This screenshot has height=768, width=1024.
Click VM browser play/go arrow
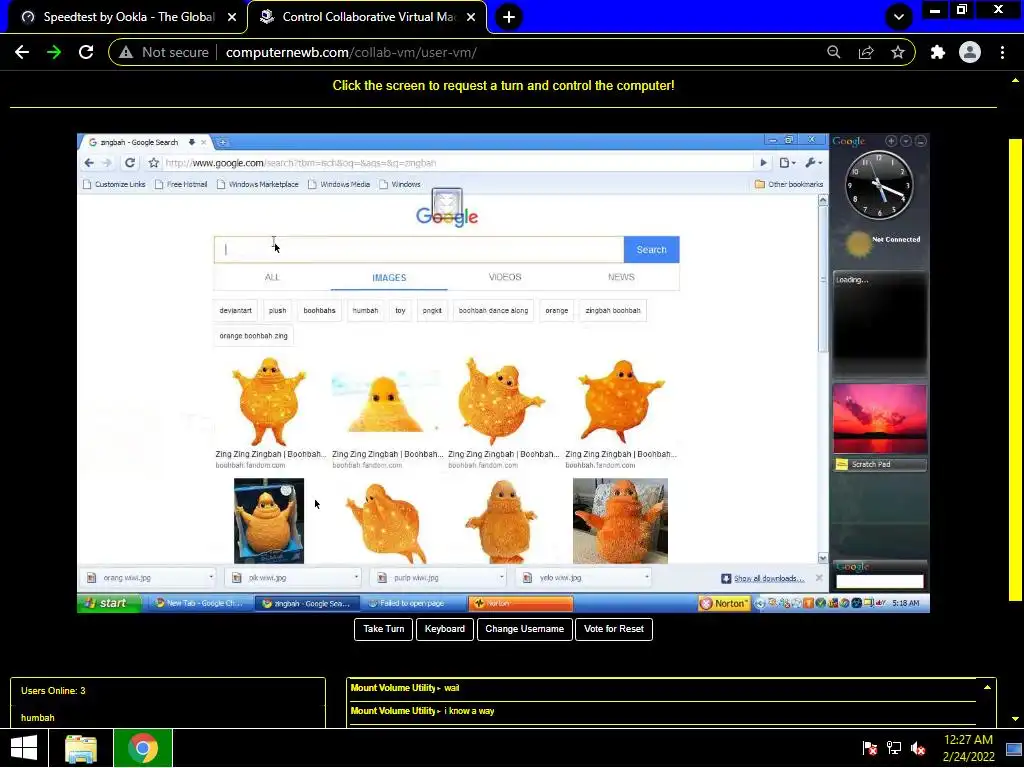[x=763, y=163]
